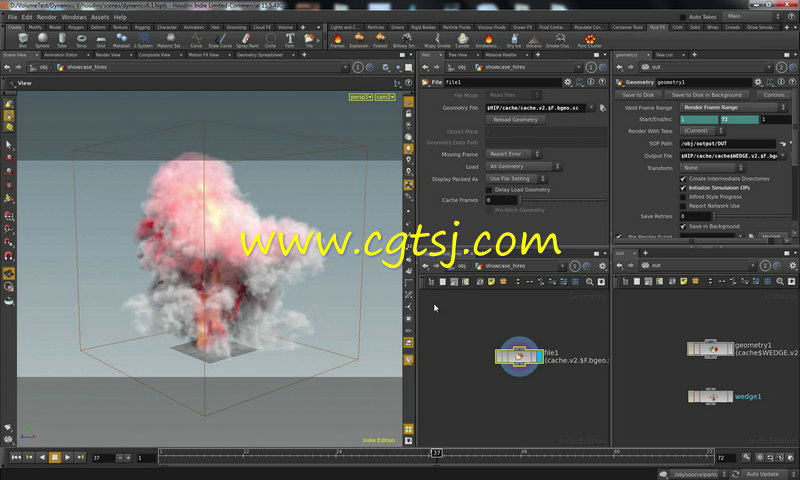Select the Grid shelf tool
Viewport: 800px width, 480px height.
(101, 40)
